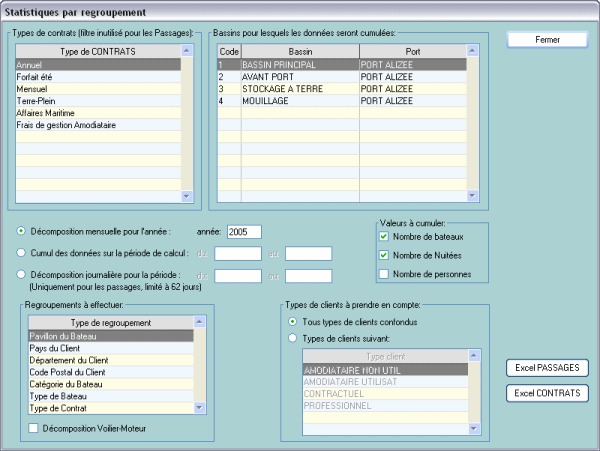
Task: Click the Code column header
Action: pyautogui.click(x=229, y=52)
